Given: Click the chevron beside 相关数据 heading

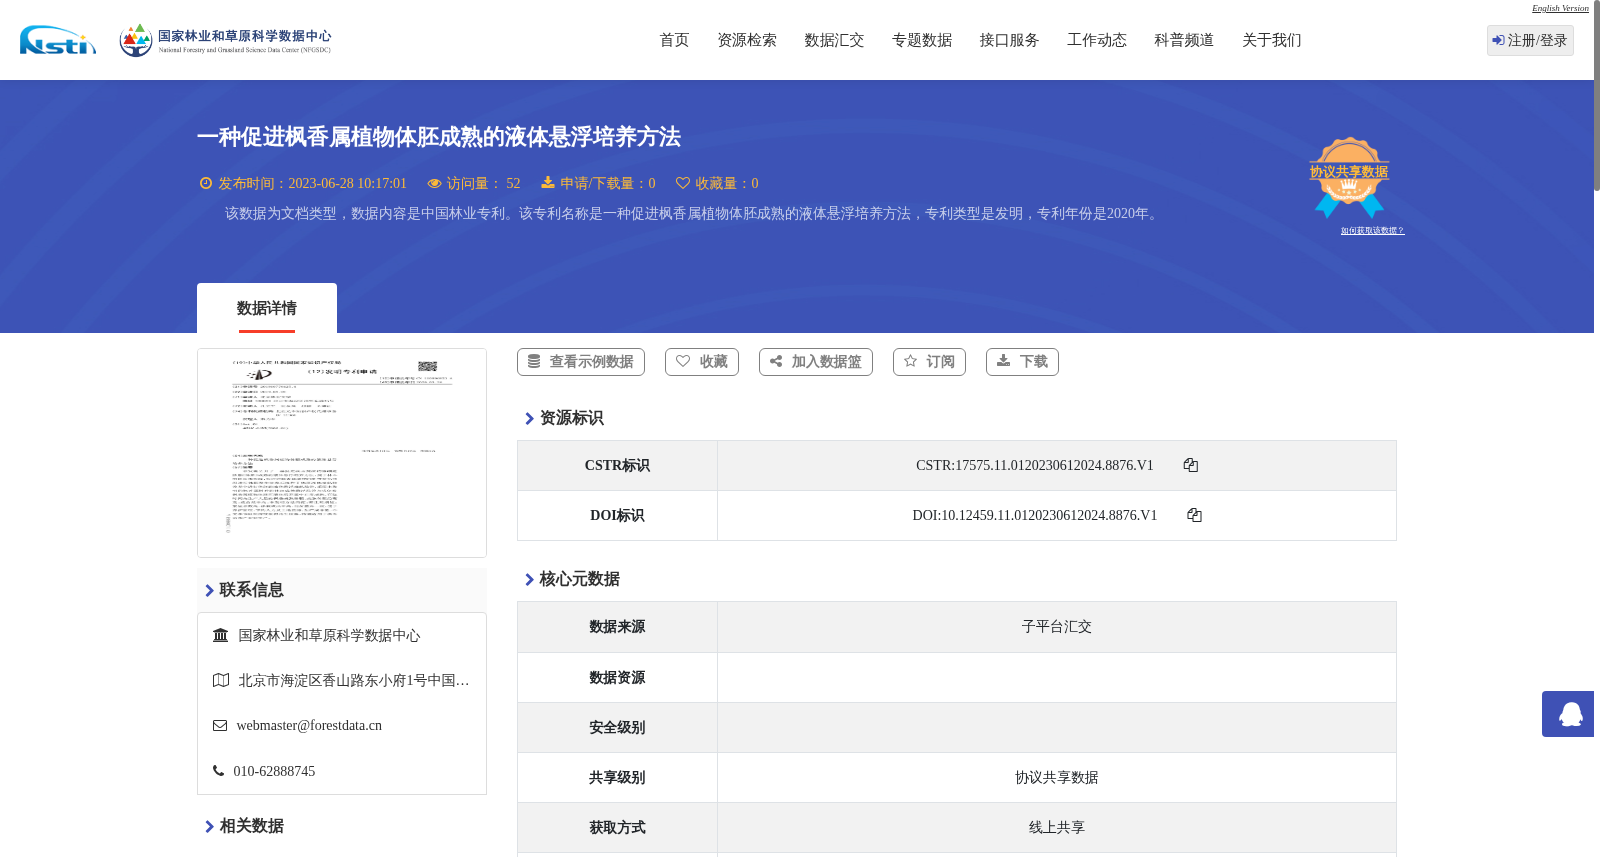Looking at the screenshot, I should coord(209,827).
